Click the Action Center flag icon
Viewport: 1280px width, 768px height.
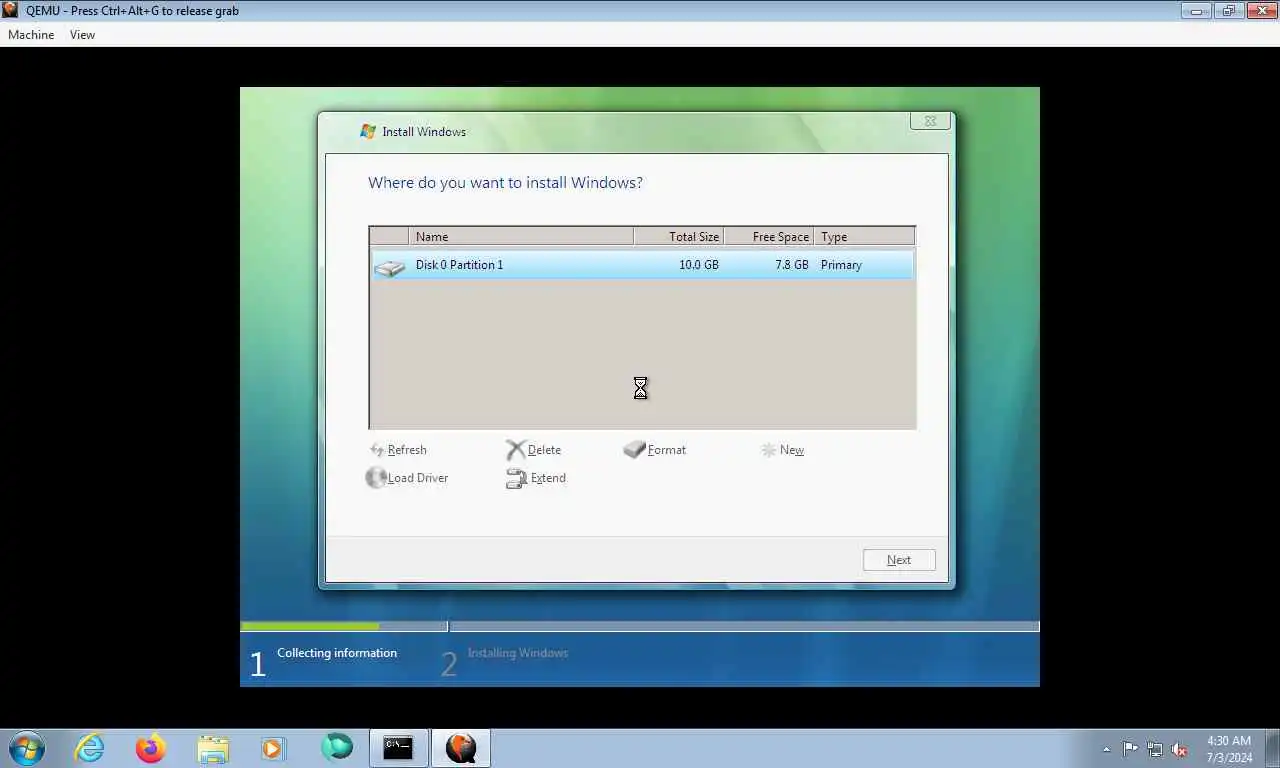tap(1131, 748)
